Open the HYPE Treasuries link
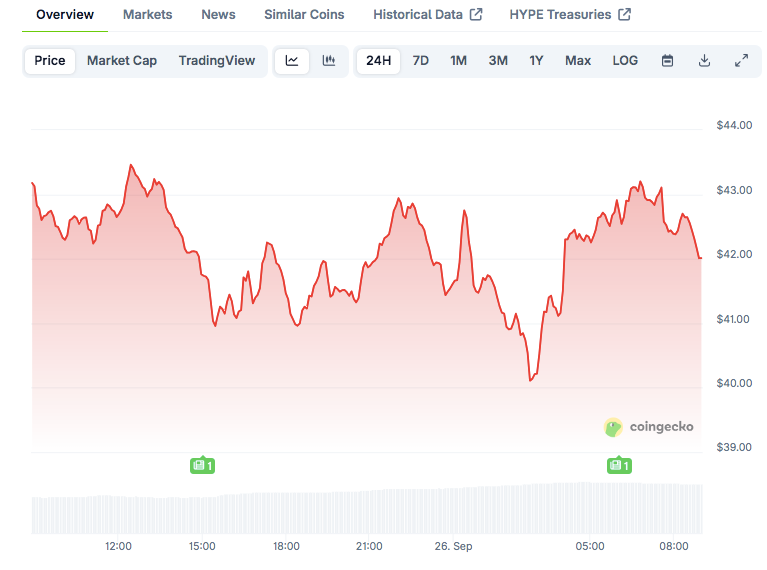 click(560, 15)
